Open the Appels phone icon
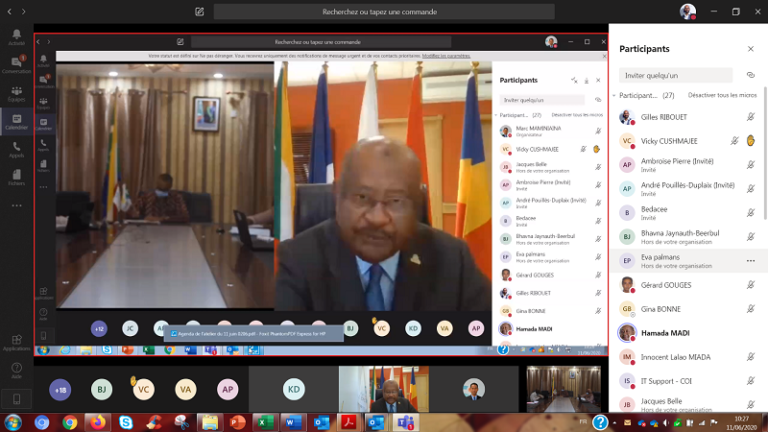The width and height of the screenshot is (768, 432). click(x=16, y=149)
